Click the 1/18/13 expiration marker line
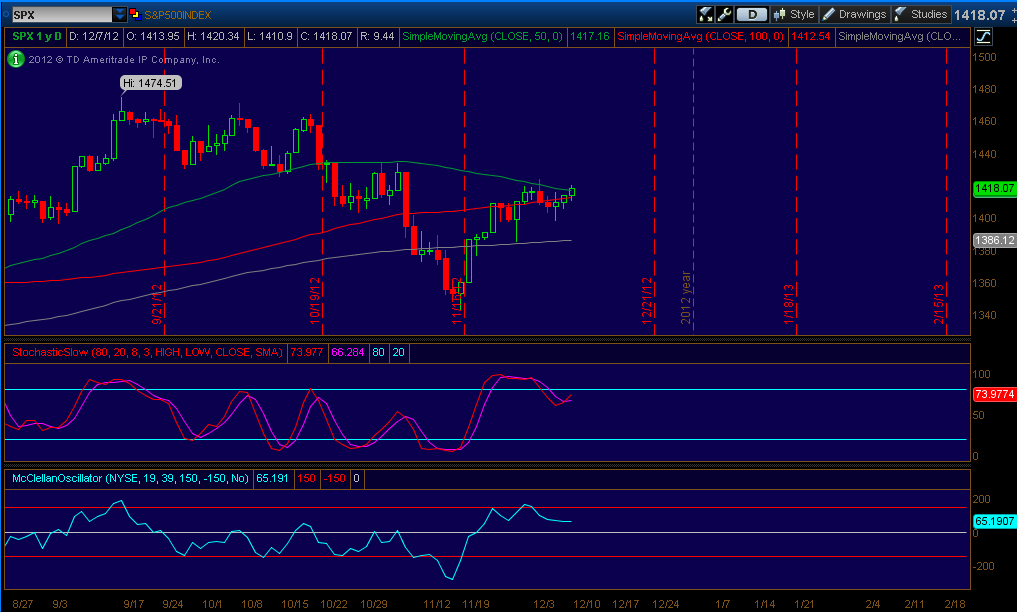 796,191
